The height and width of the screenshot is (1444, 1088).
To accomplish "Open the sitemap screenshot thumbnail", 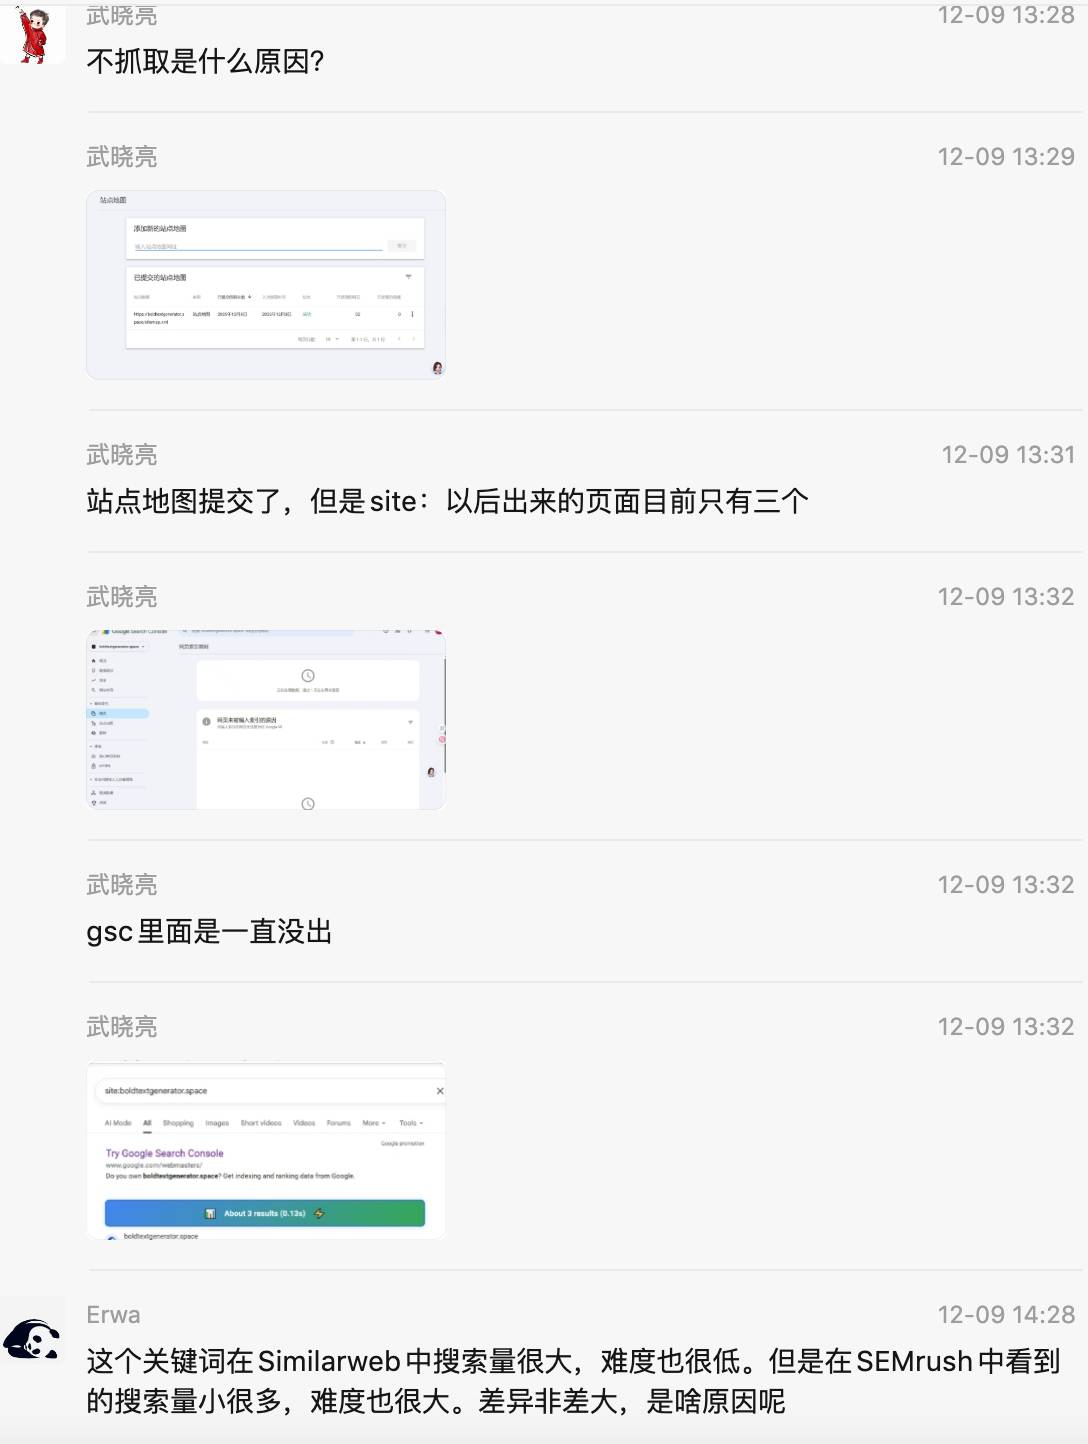I will pos(266,285).
